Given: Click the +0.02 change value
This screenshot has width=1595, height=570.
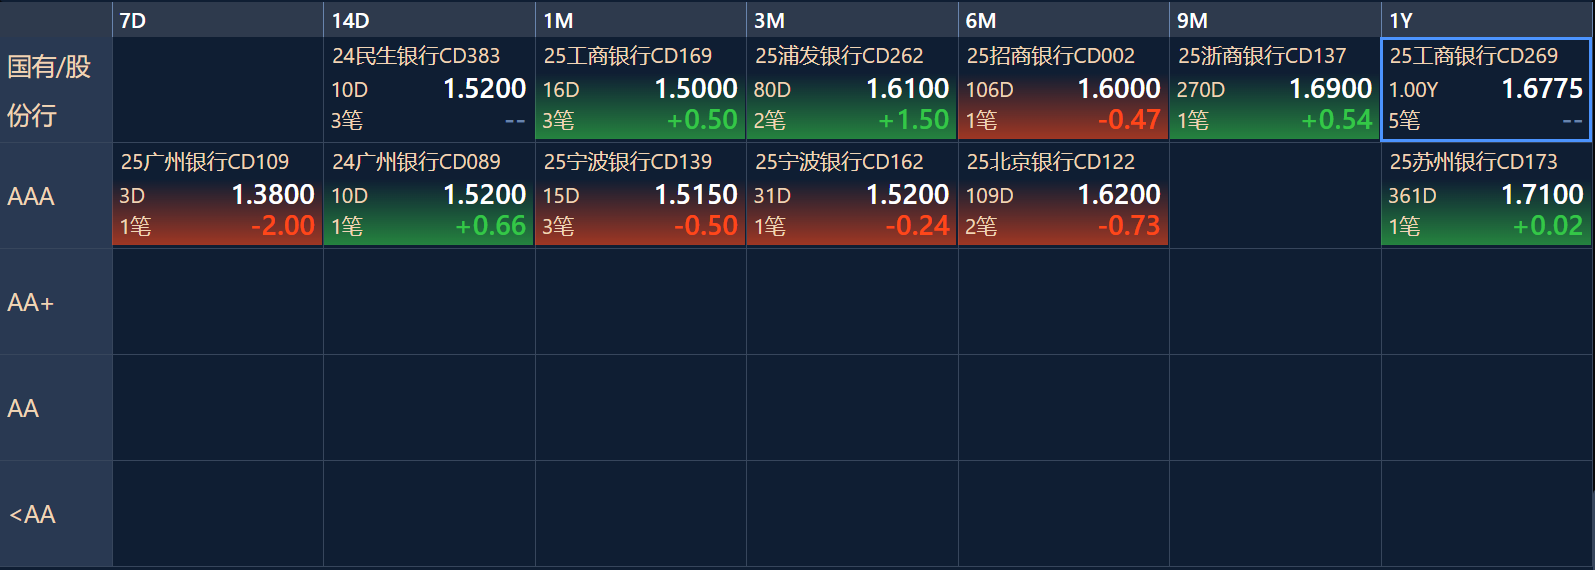Looking at the screenshot, I should click(1548, 226).
